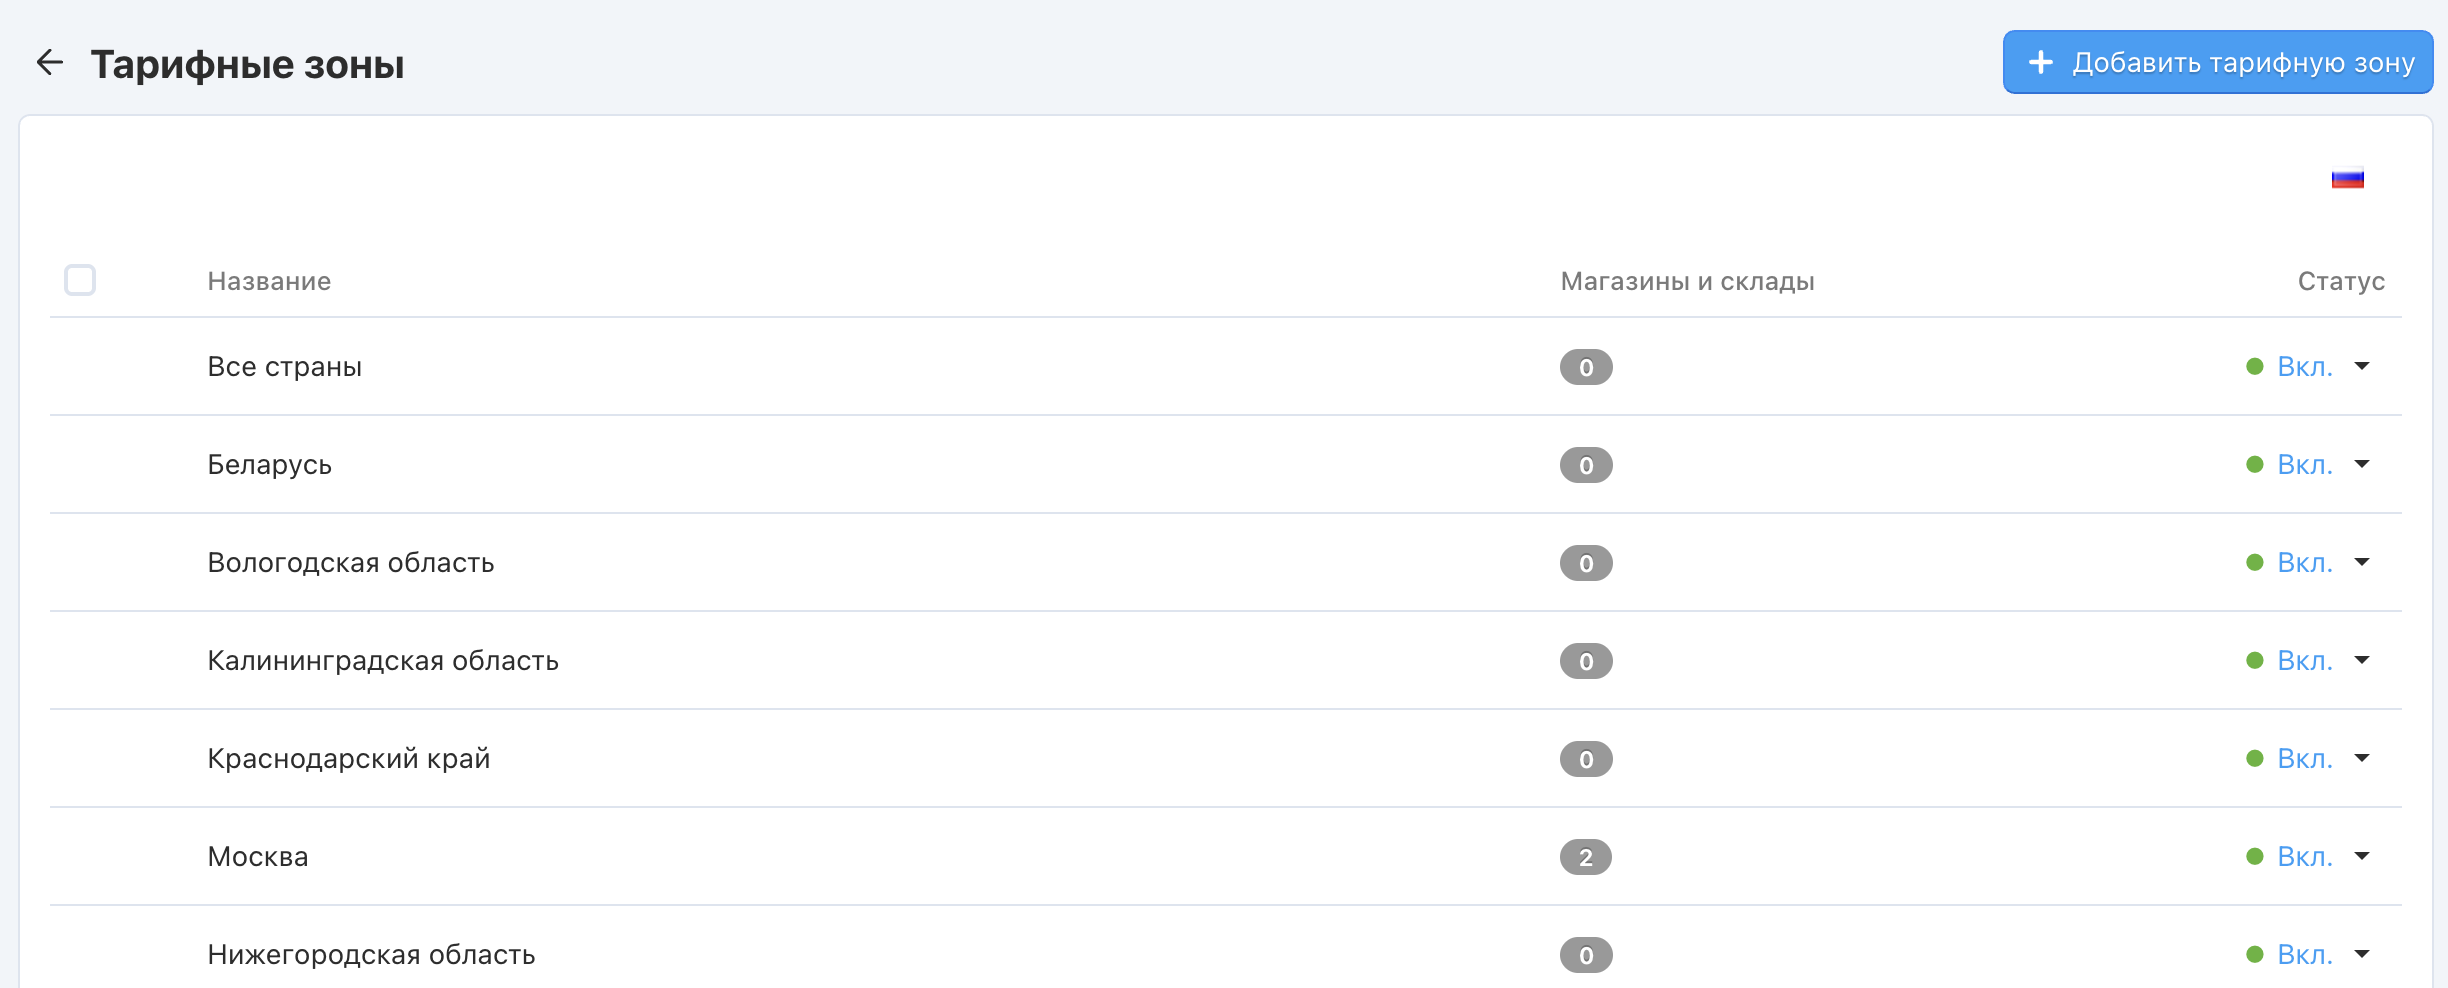Viewport: 2448px width, 988px height.
Task: Open the Краснодарский край rate zone
Action: point(348,759)
